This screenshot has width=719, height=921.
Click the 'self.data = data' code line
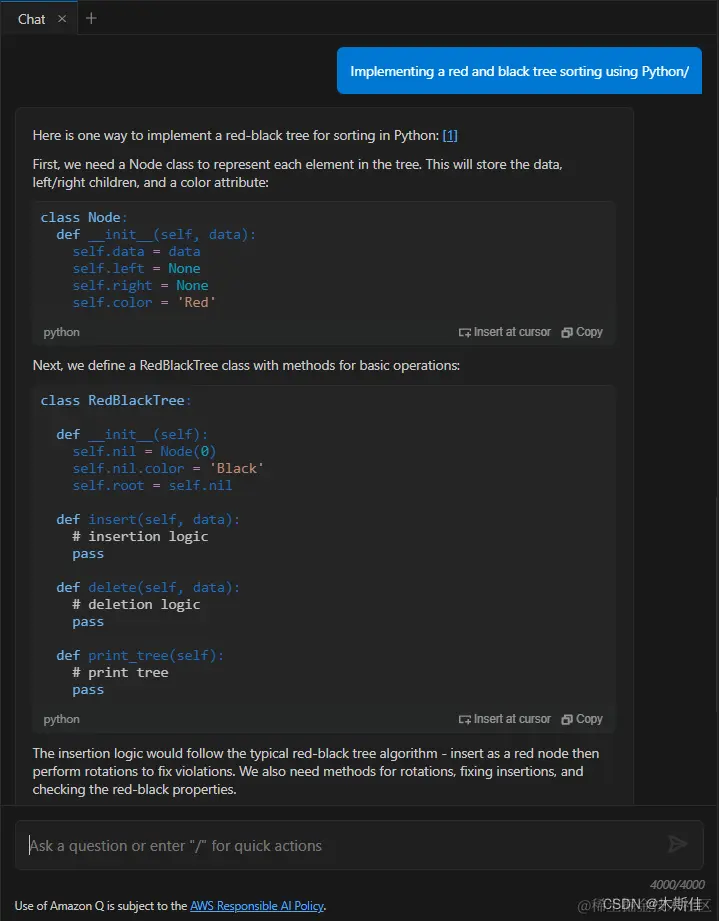point(136,251)
